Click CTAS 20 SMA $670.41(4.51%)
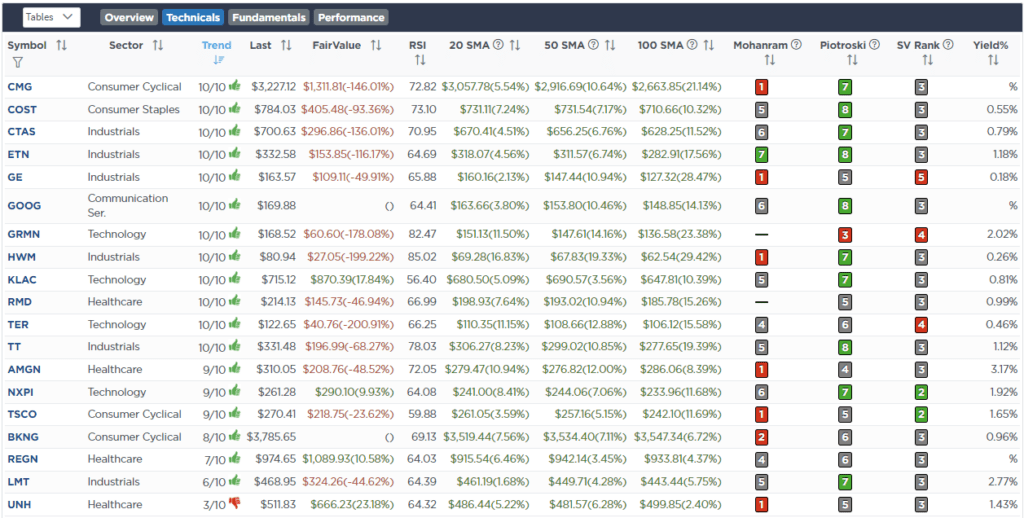Screen dimensions: 1024x518 (x=490, y=132)
